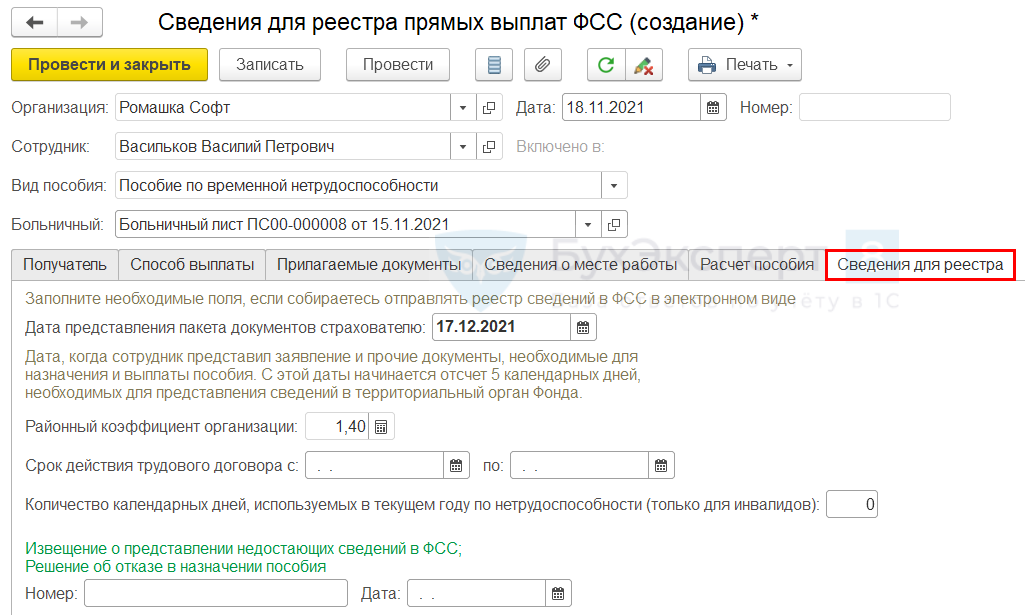Open calculator for Районный коэффициент field
The image size is (1025, 615).
381,427
